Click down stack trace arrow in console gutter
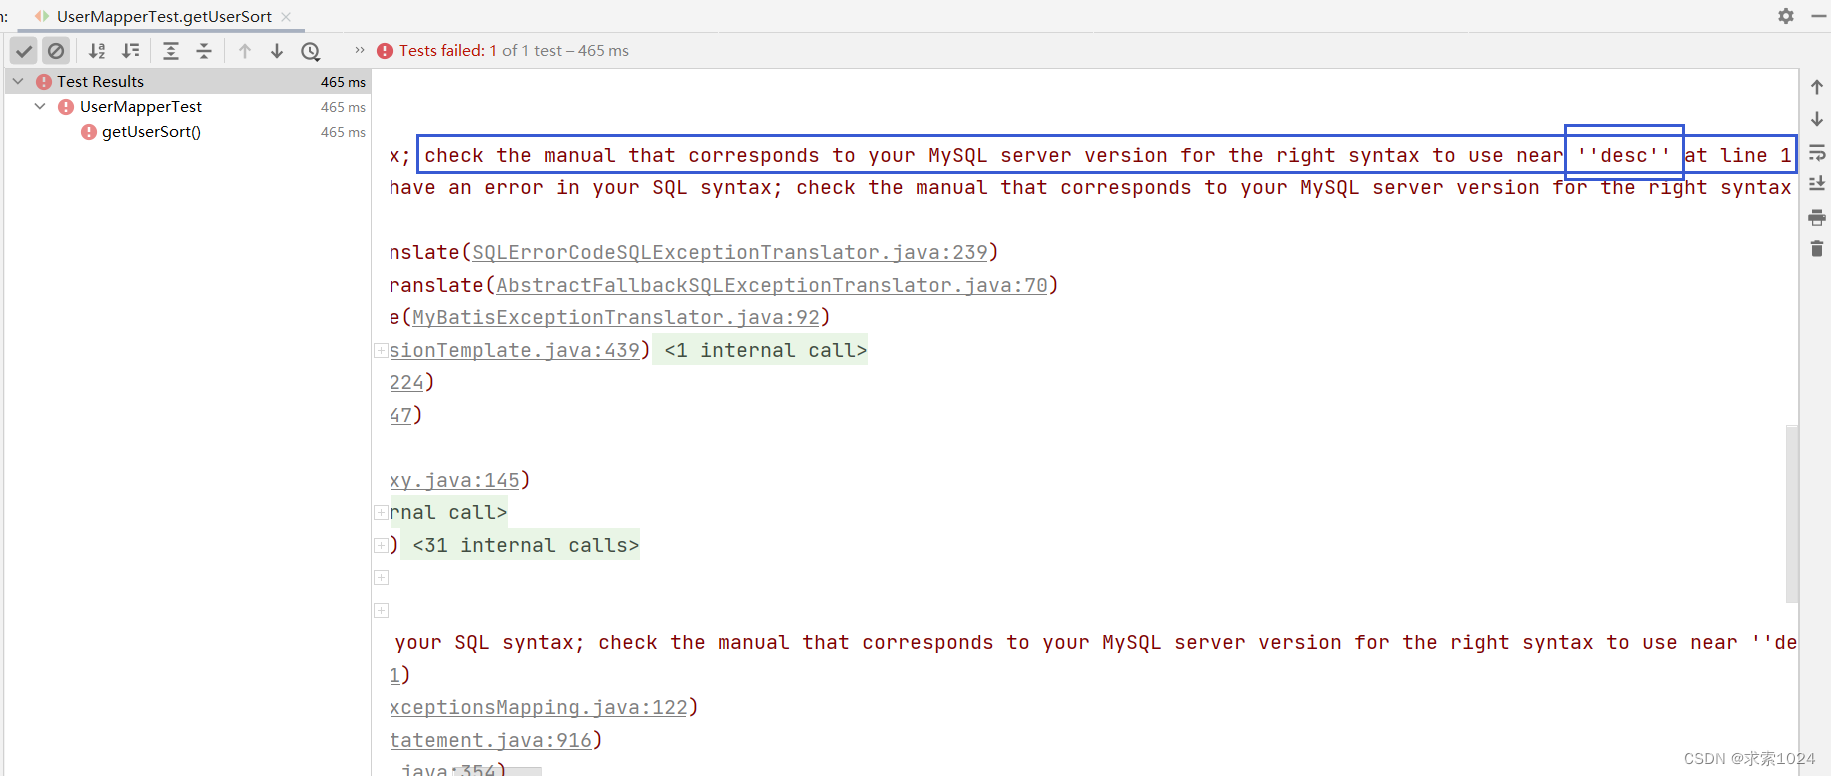 pyautogui.click(x=1817, y=119)
